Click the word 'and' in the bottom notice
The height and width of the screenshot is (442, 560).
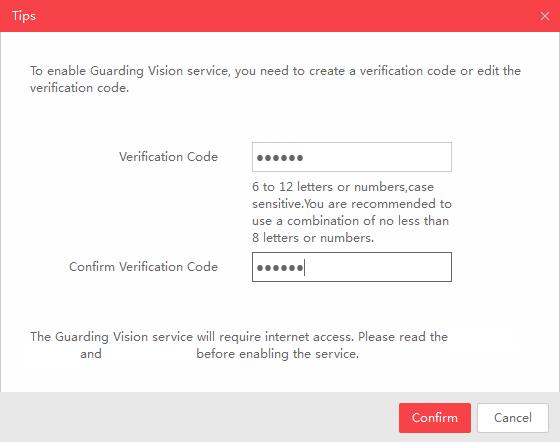click(91, 354)
